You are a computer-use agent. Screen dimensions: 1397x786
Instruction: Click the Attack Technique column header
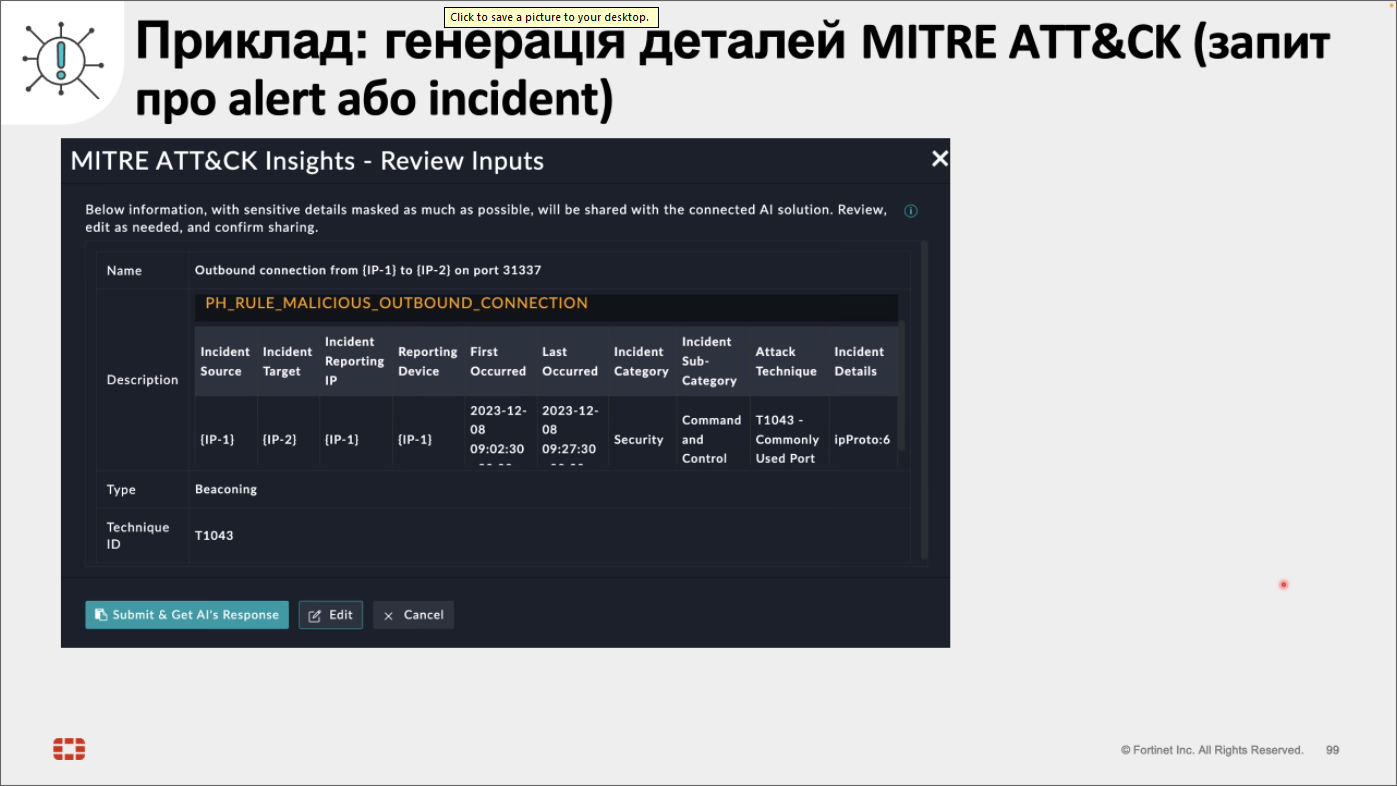click(785, 361)
